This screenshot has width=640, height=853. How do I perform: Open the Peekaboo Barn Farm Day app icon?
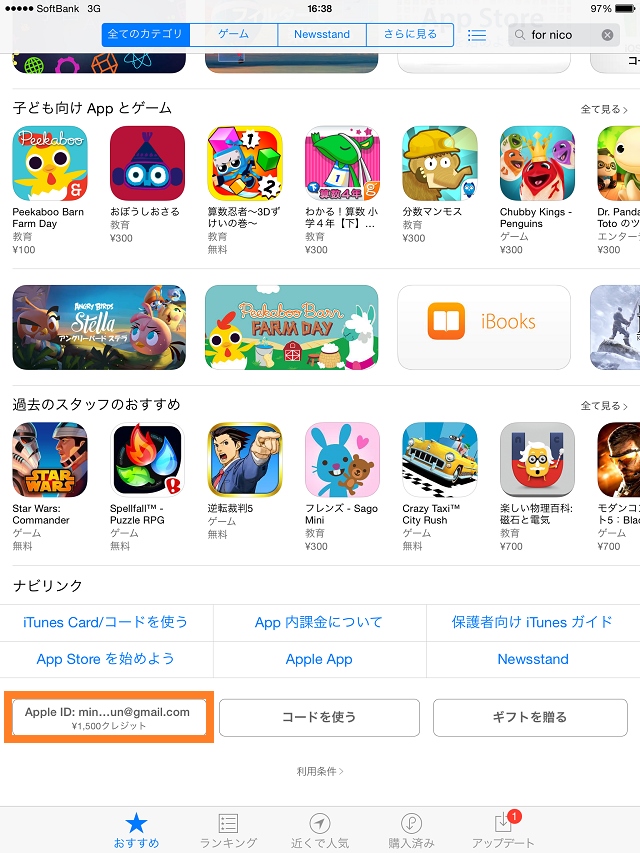click(x=50, y=163)
